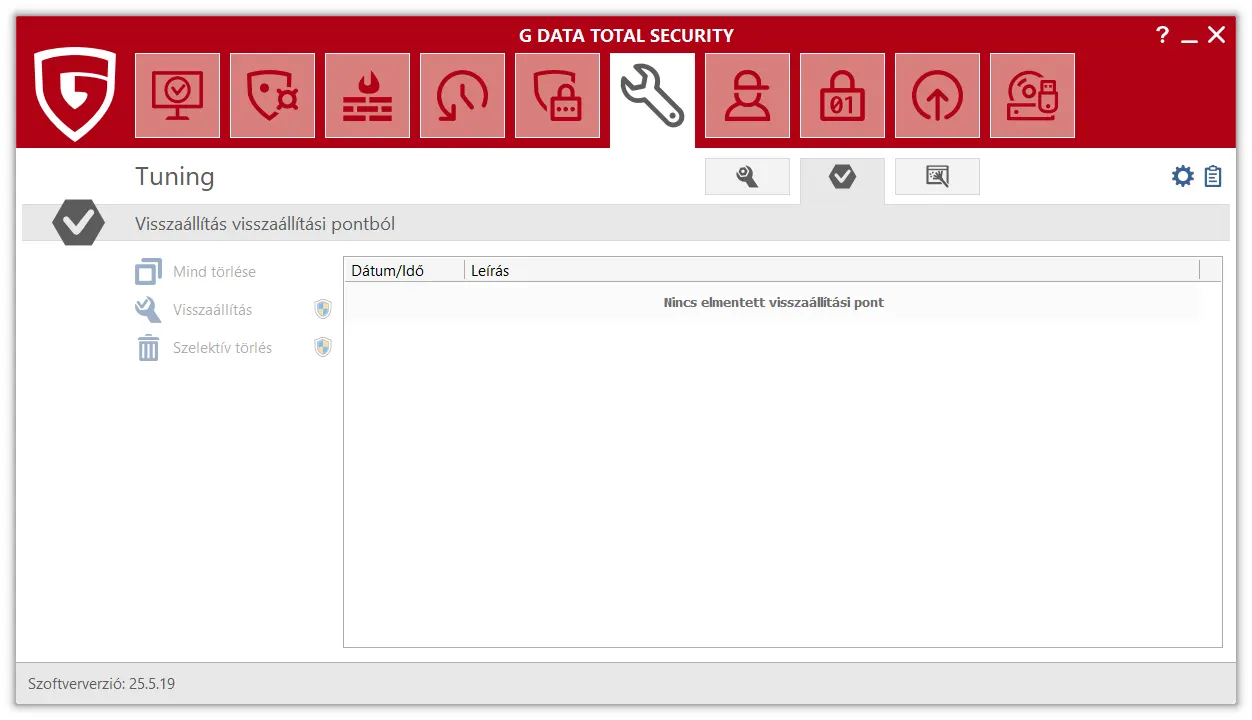Click the Szelektív törlés trash button
This screenshot has width=1252, height=720.
coord(222,348)
